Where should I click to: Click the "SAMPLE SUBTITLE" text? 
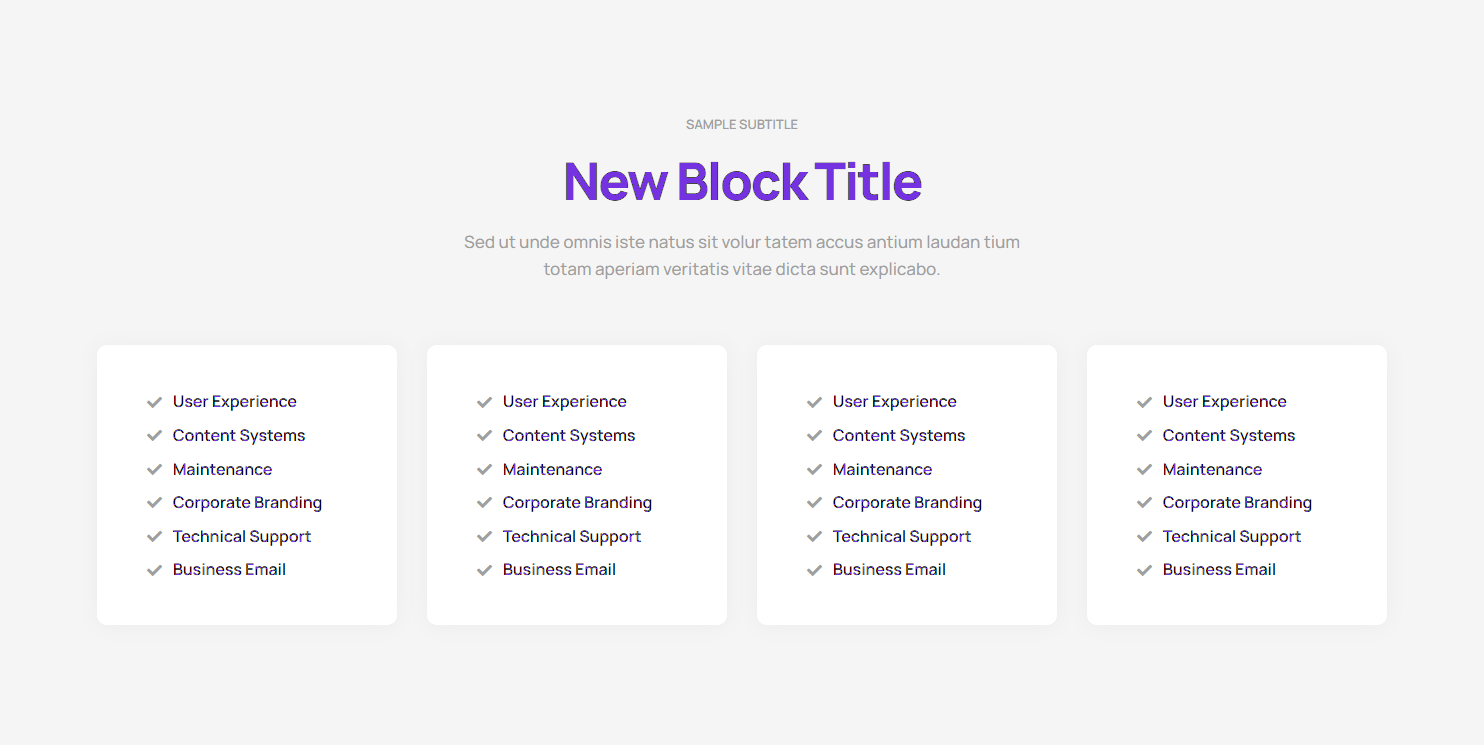pos(742,125)
